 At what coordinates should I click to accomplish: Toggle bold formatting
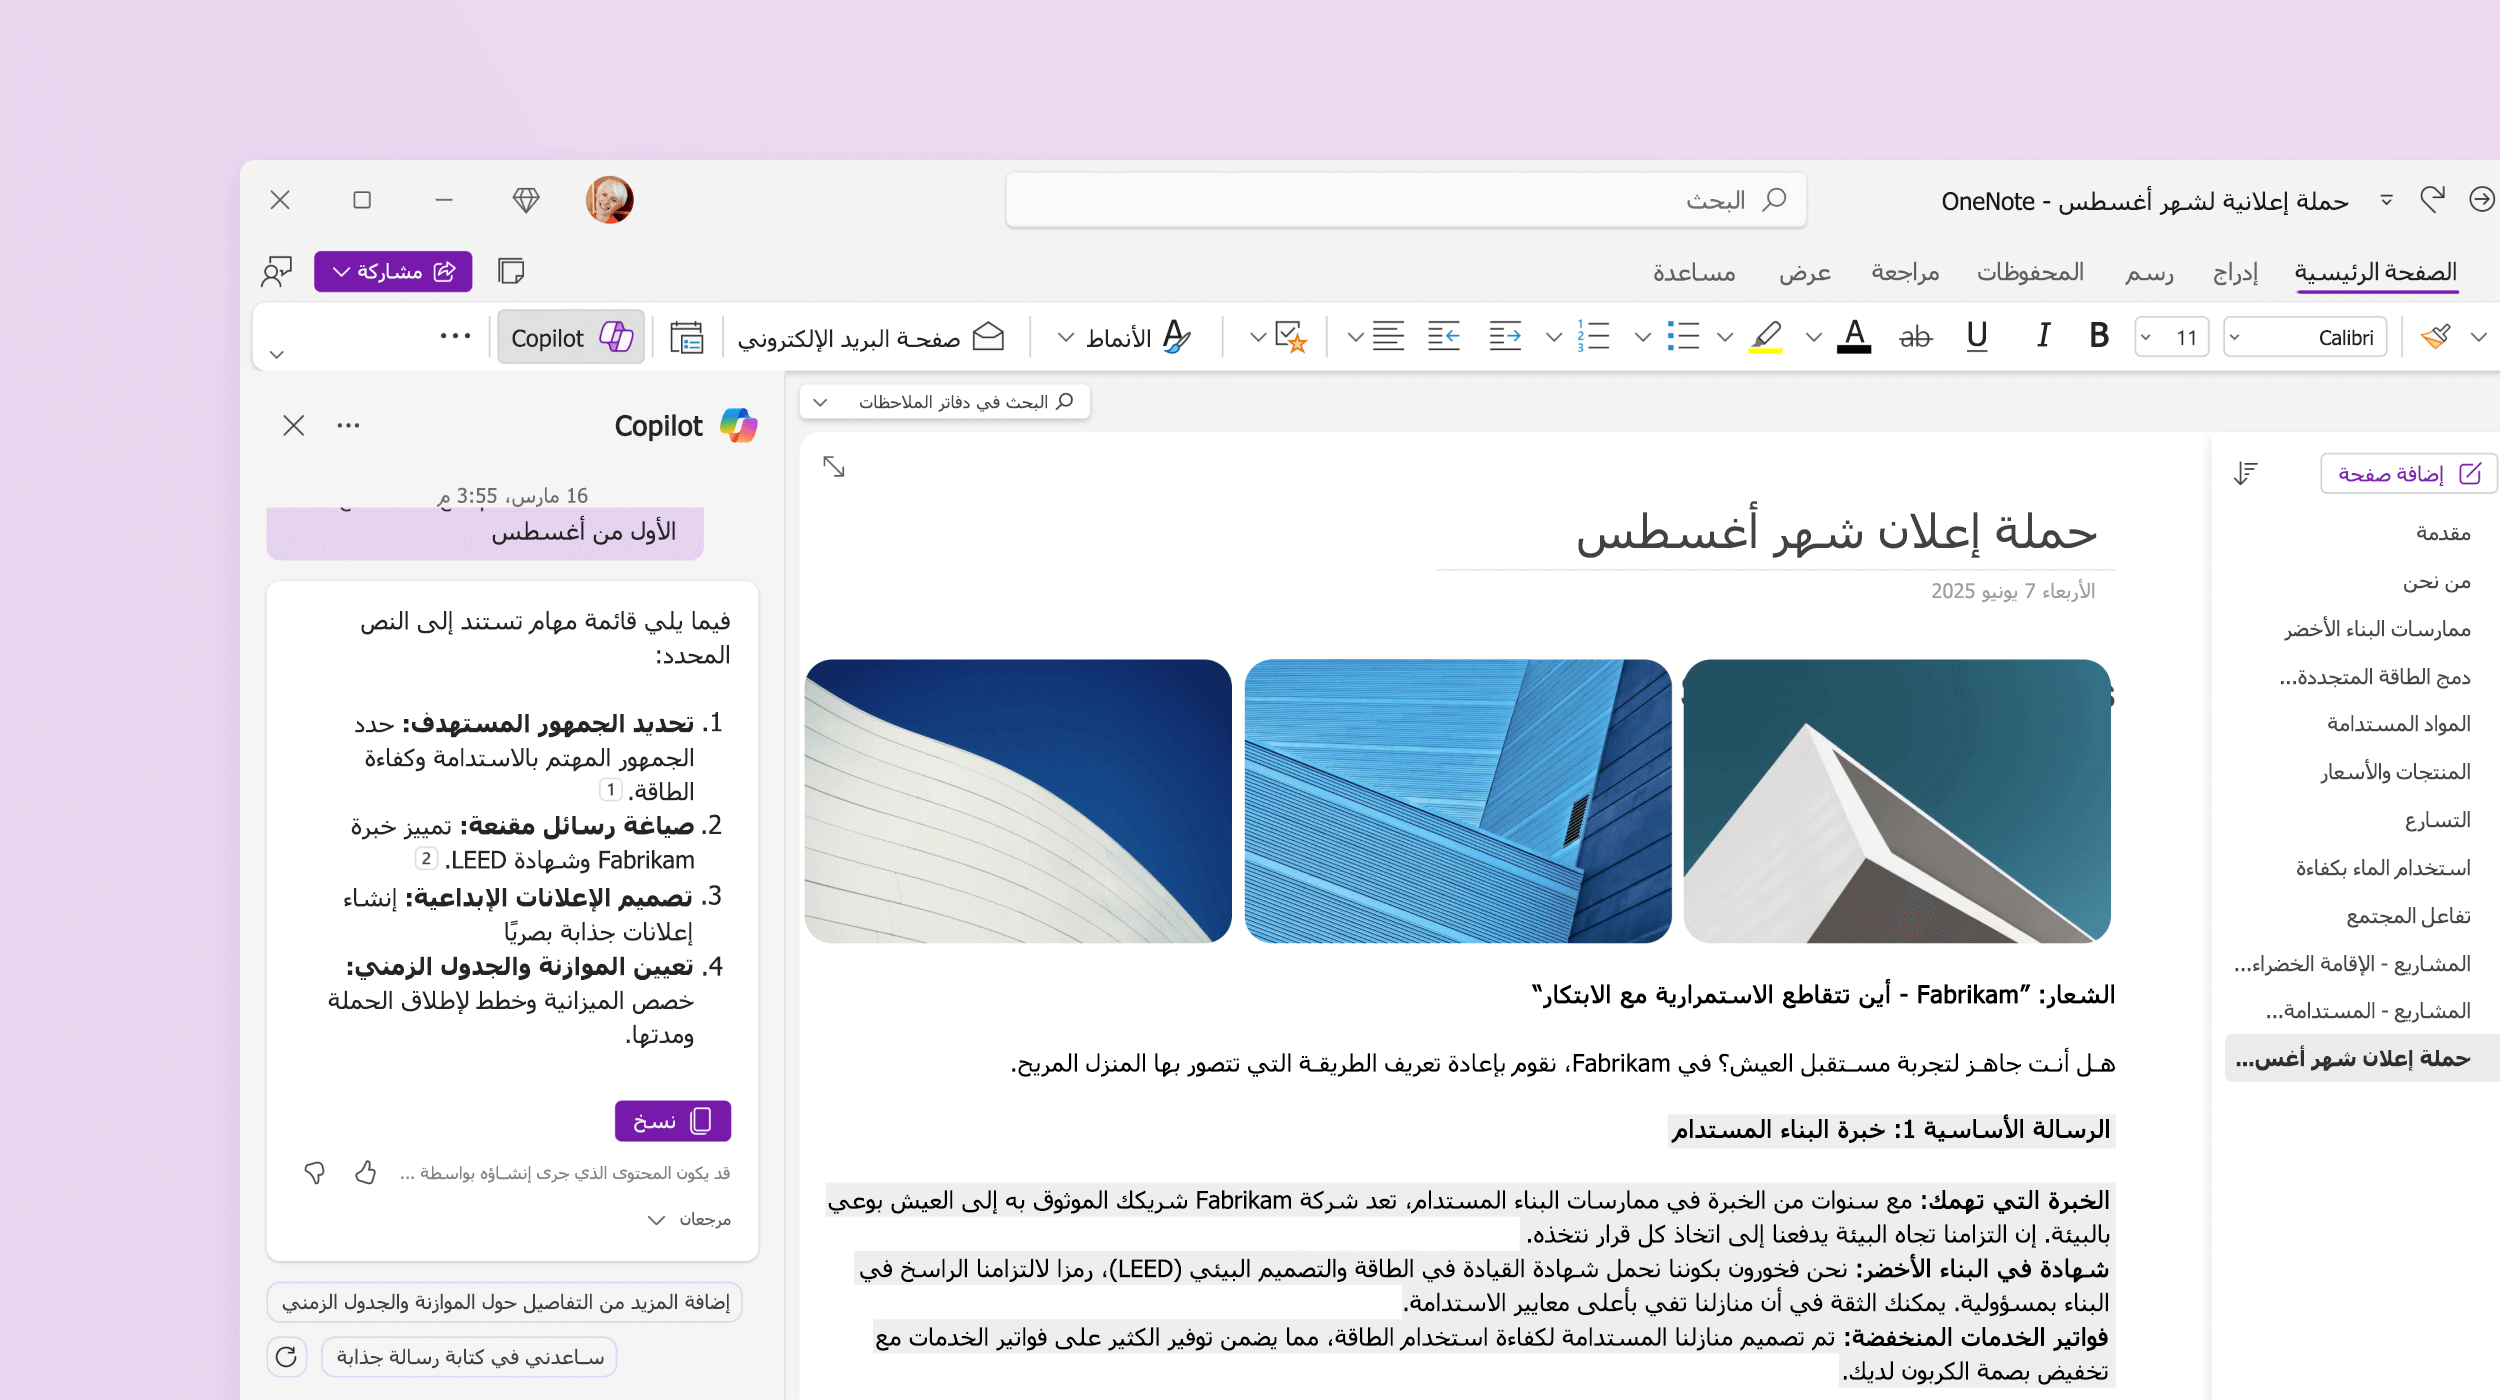(x=2098, y=336)
